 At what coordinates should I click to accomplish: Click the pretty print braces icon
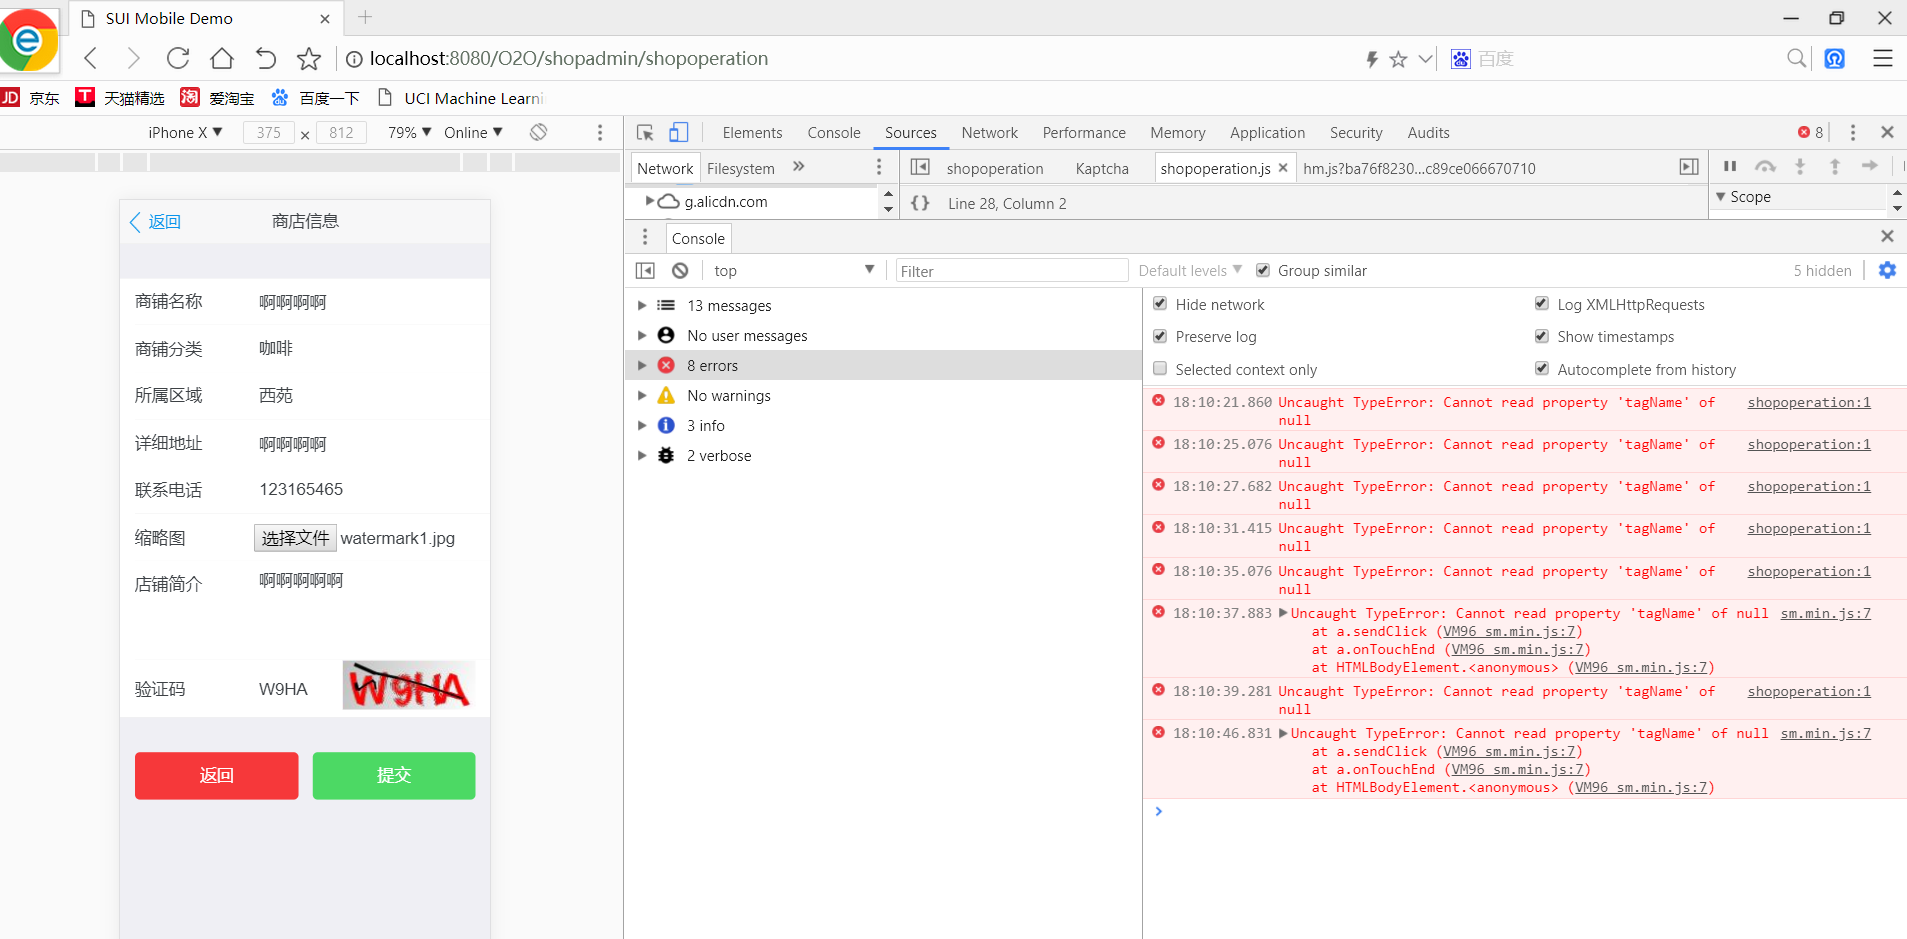click(920, 204)
